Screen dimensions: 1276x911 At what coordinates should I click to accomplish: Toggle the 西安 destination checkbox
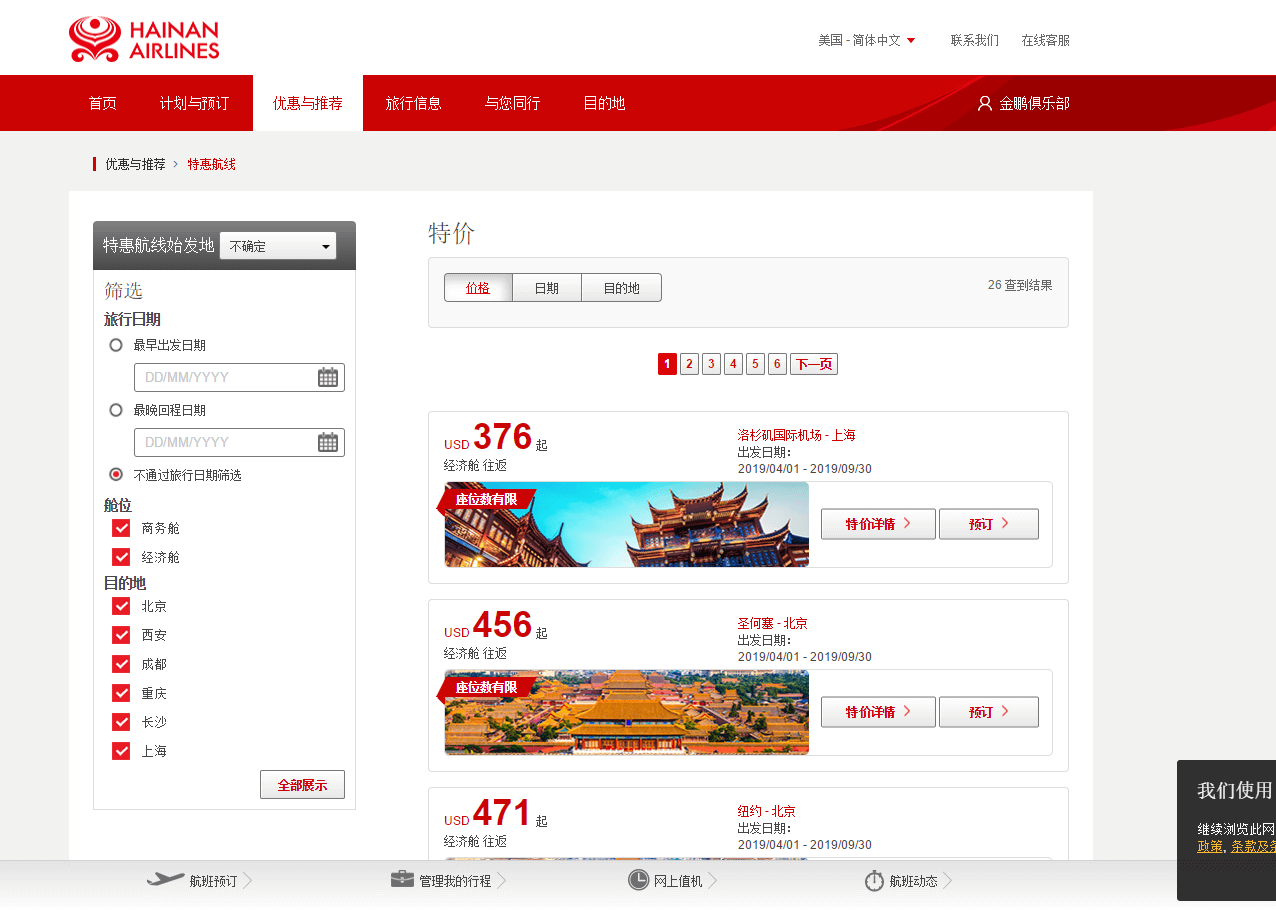(121, 635)
